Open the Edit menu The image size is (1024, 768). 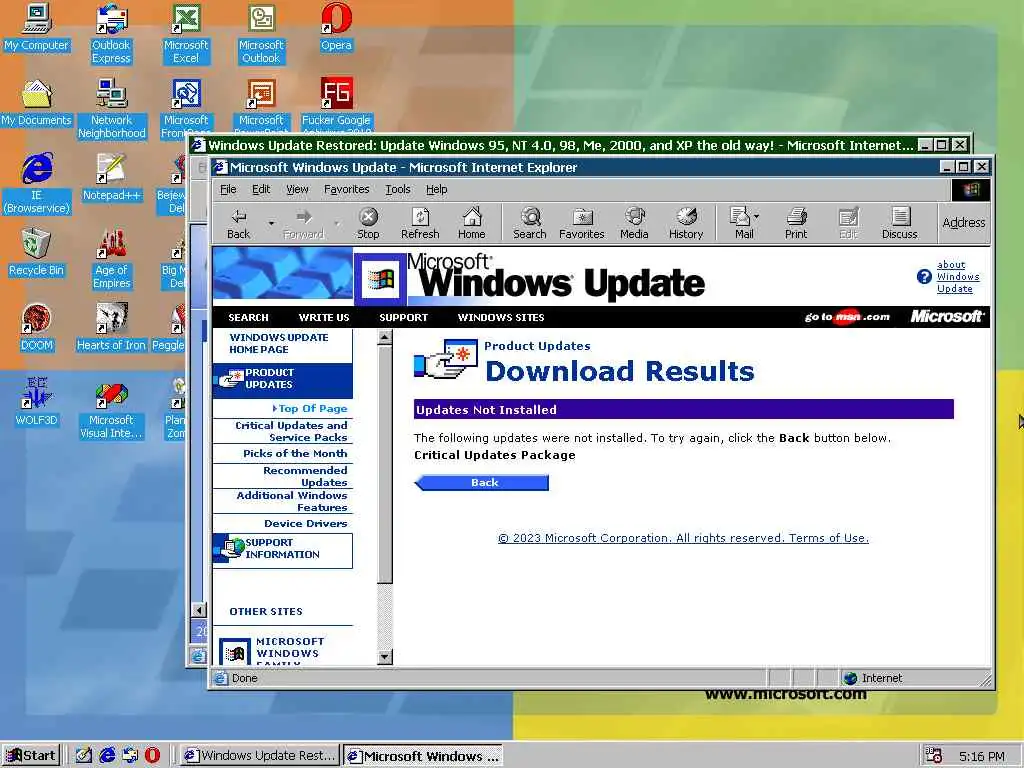(261, 189)
